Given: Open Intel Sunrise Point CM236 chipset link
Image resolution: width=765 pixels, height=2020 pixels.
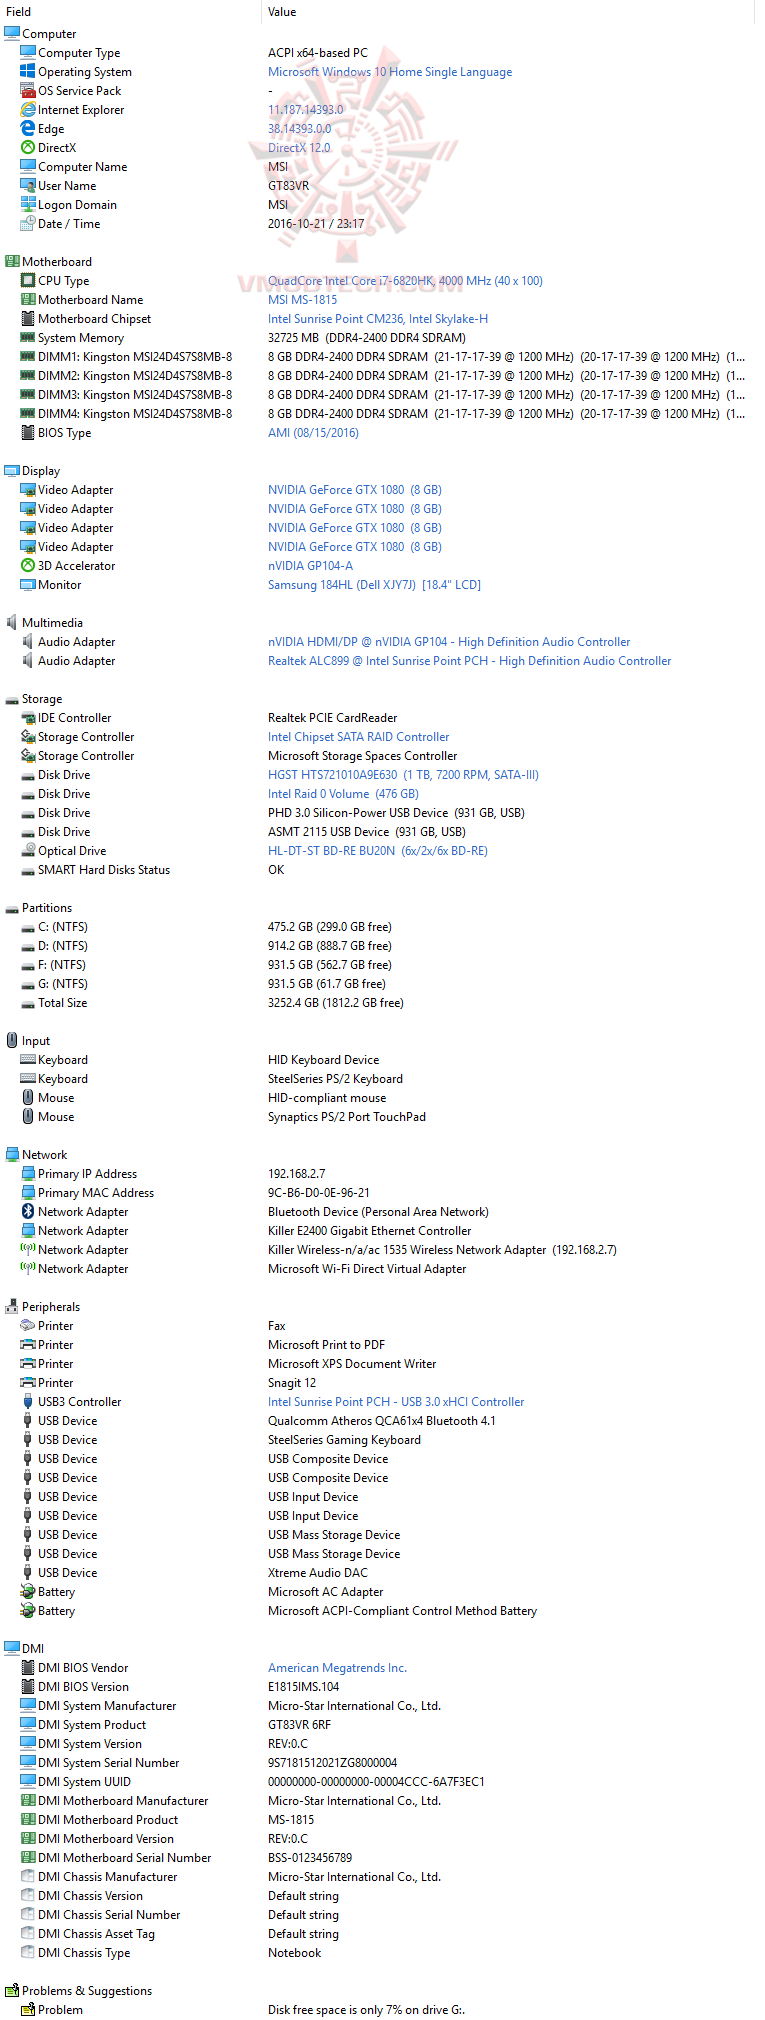Looking at the screenshot, I should pyautogui.click(x=378, y=319).
